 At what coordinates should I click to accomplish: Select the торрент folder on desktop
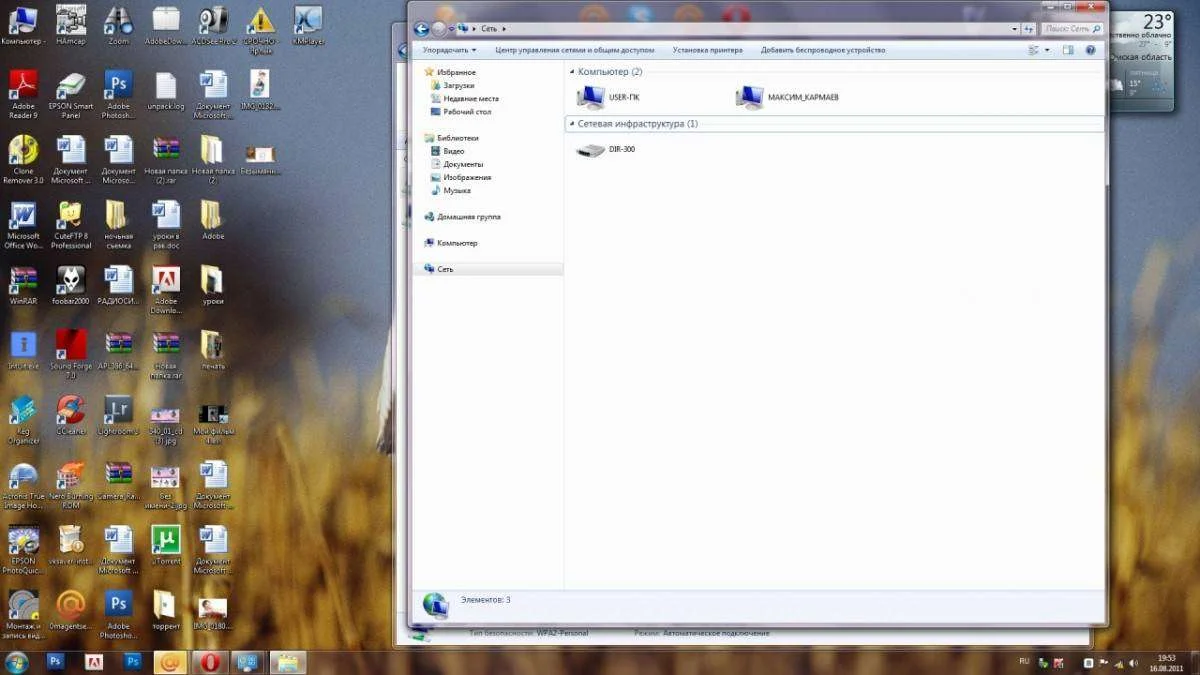[x=166, y=610]
